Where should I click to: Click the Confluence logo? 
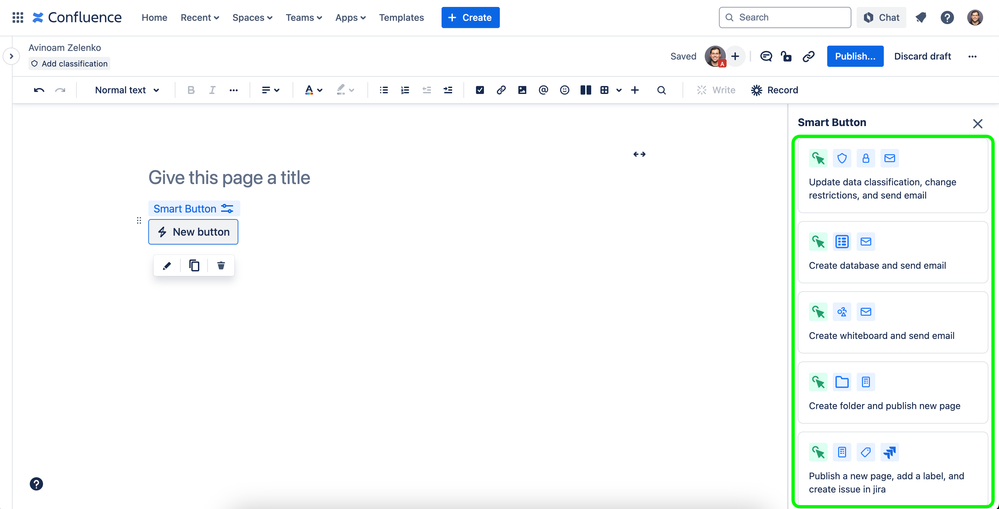(x=77, y=18)
